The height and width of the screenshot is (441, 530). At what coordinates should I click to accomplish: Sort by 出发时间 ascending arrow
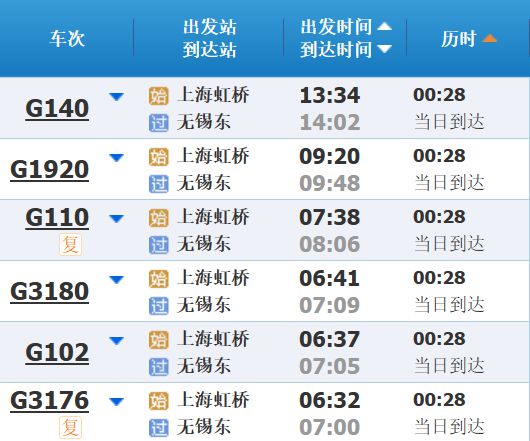pos(385,26)
